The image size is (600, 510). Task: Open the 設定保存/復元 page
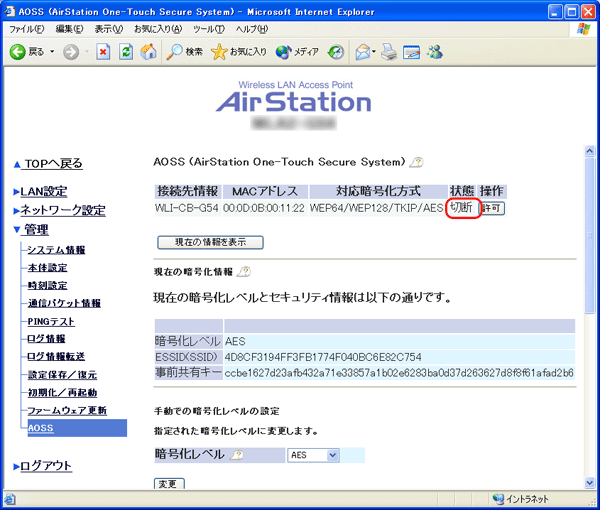click(x=62, y=375)
